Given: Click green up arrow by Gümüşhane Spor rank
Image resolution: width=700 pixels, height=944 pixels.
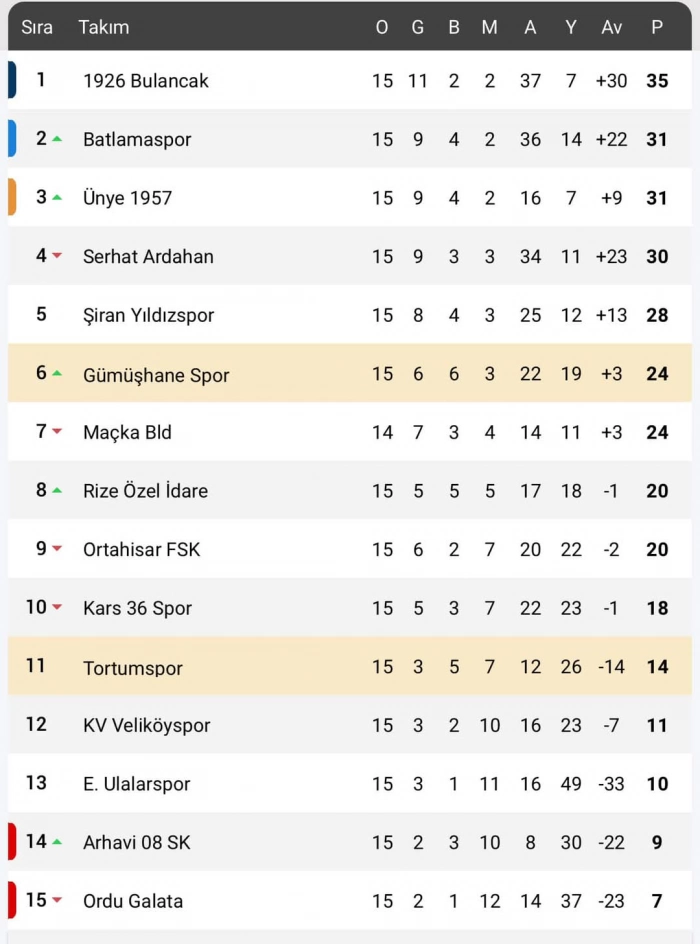Looking at the screenshot, I should (57, 373).
